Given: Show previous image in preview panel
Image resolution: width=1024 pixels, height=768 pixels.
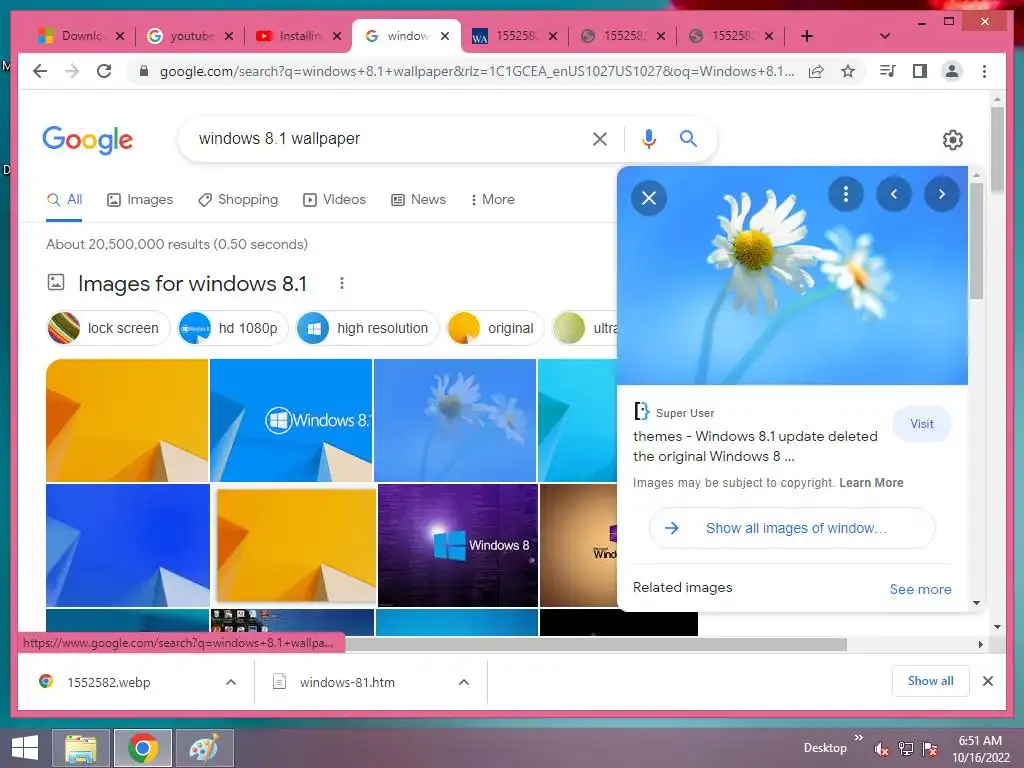Looking at the screenshot, I should coord(894,194).
